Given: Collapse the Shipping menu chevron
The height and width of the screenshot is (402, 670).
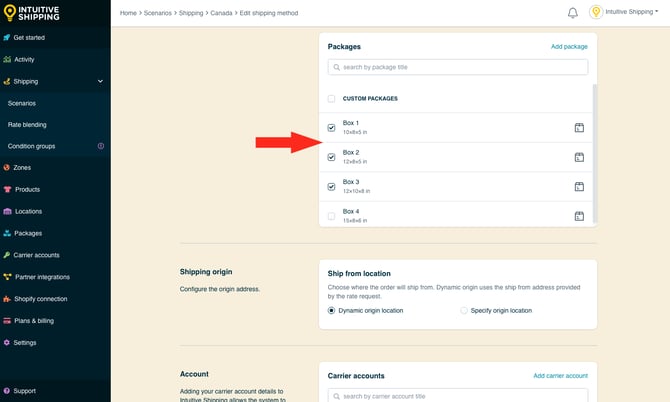Looking at the screenshot, I should click(100, 81).
